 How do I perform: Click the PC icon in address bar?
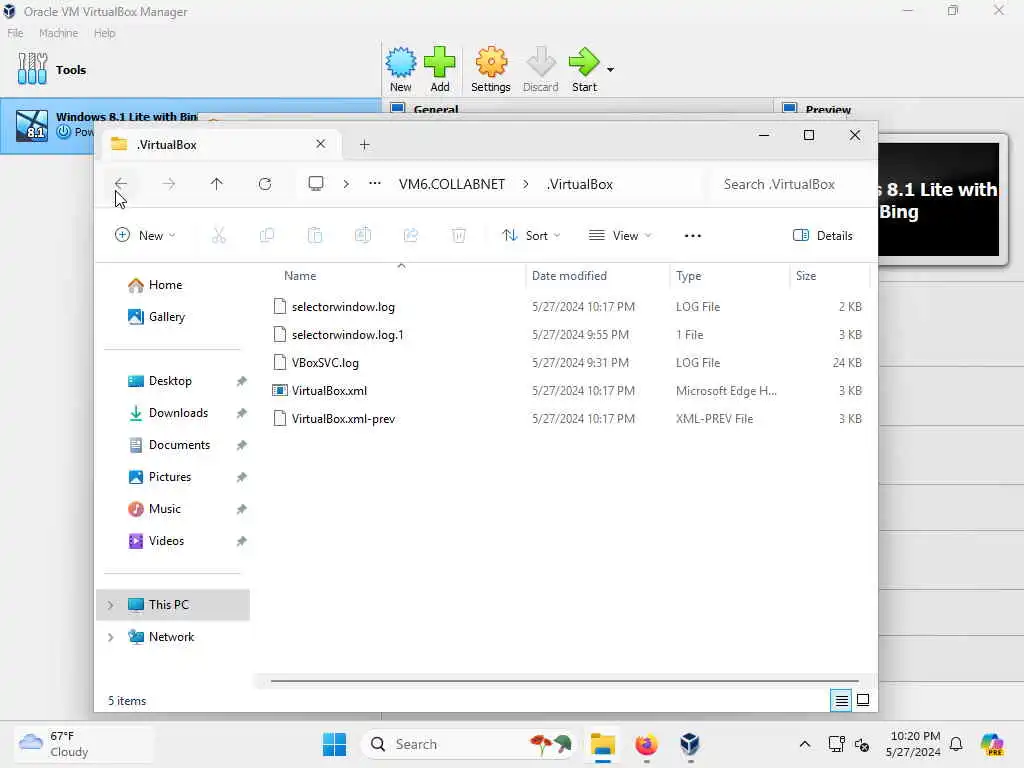[316, 184]
